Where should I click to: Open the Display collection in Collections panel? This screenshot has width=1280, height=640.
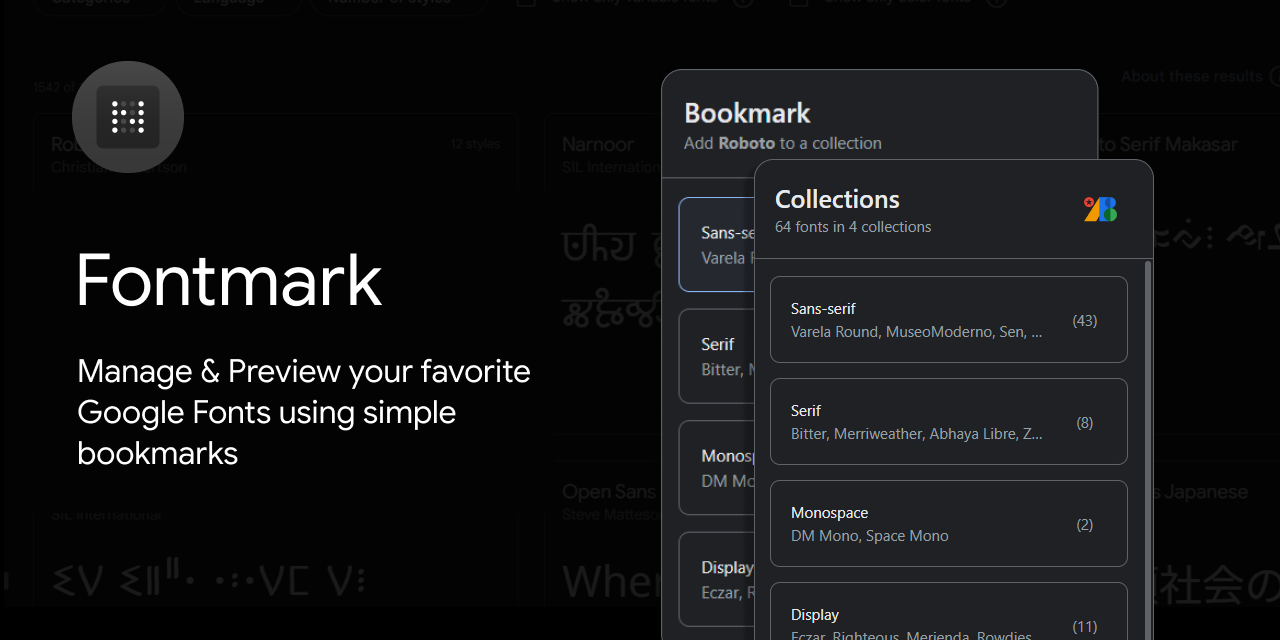coord(949,612)
